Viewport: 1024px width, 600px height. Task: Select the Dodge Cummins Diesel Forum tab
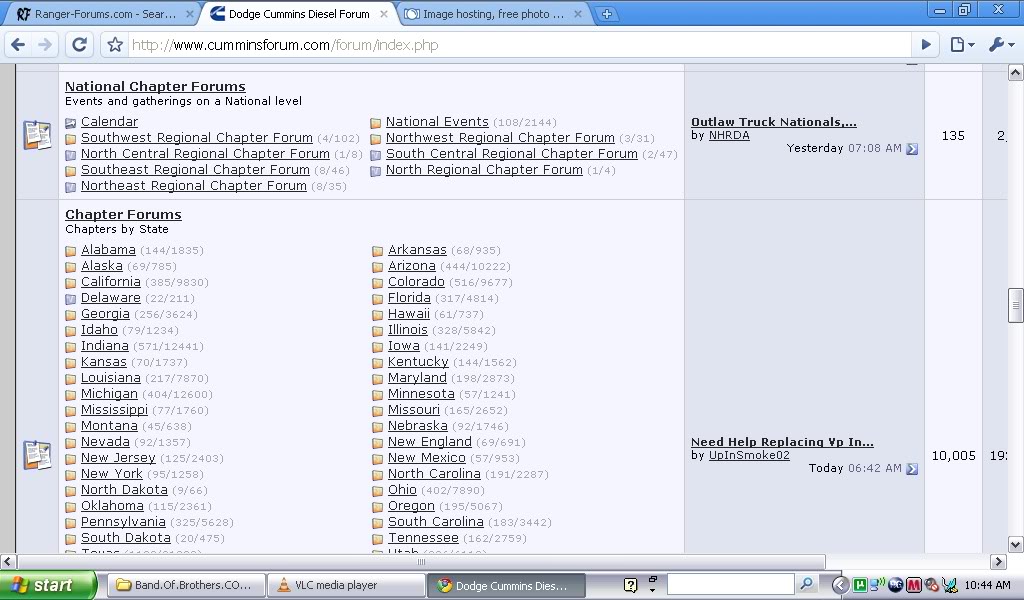tap(298, 14)
